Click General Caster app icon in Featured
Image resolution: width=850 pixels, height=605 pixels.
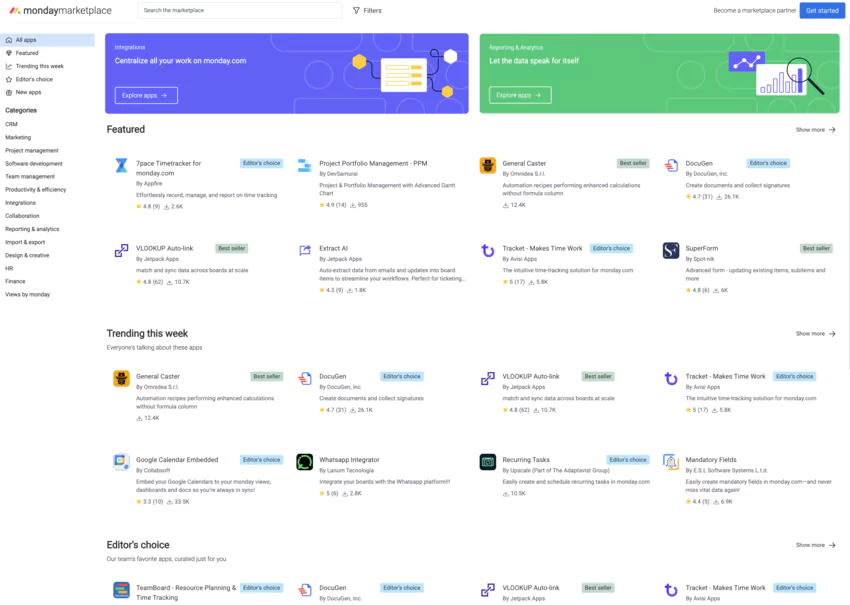click(x=488, y=165)
